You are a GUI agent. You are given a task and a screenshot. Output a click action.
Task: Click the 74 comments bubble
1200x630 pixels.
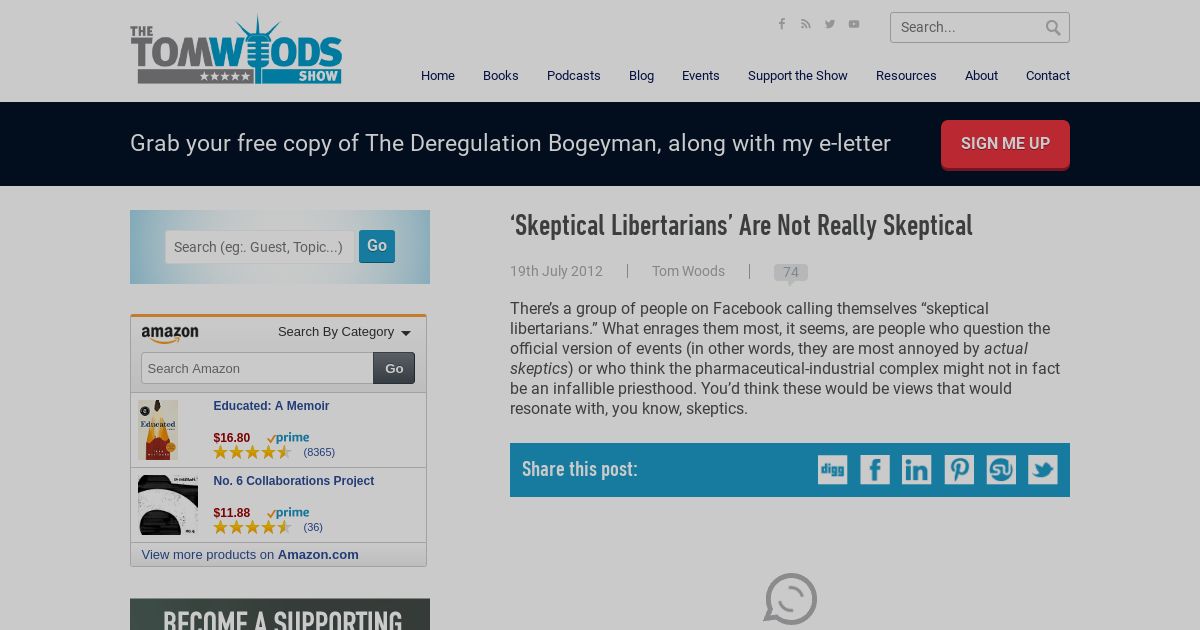791,273
